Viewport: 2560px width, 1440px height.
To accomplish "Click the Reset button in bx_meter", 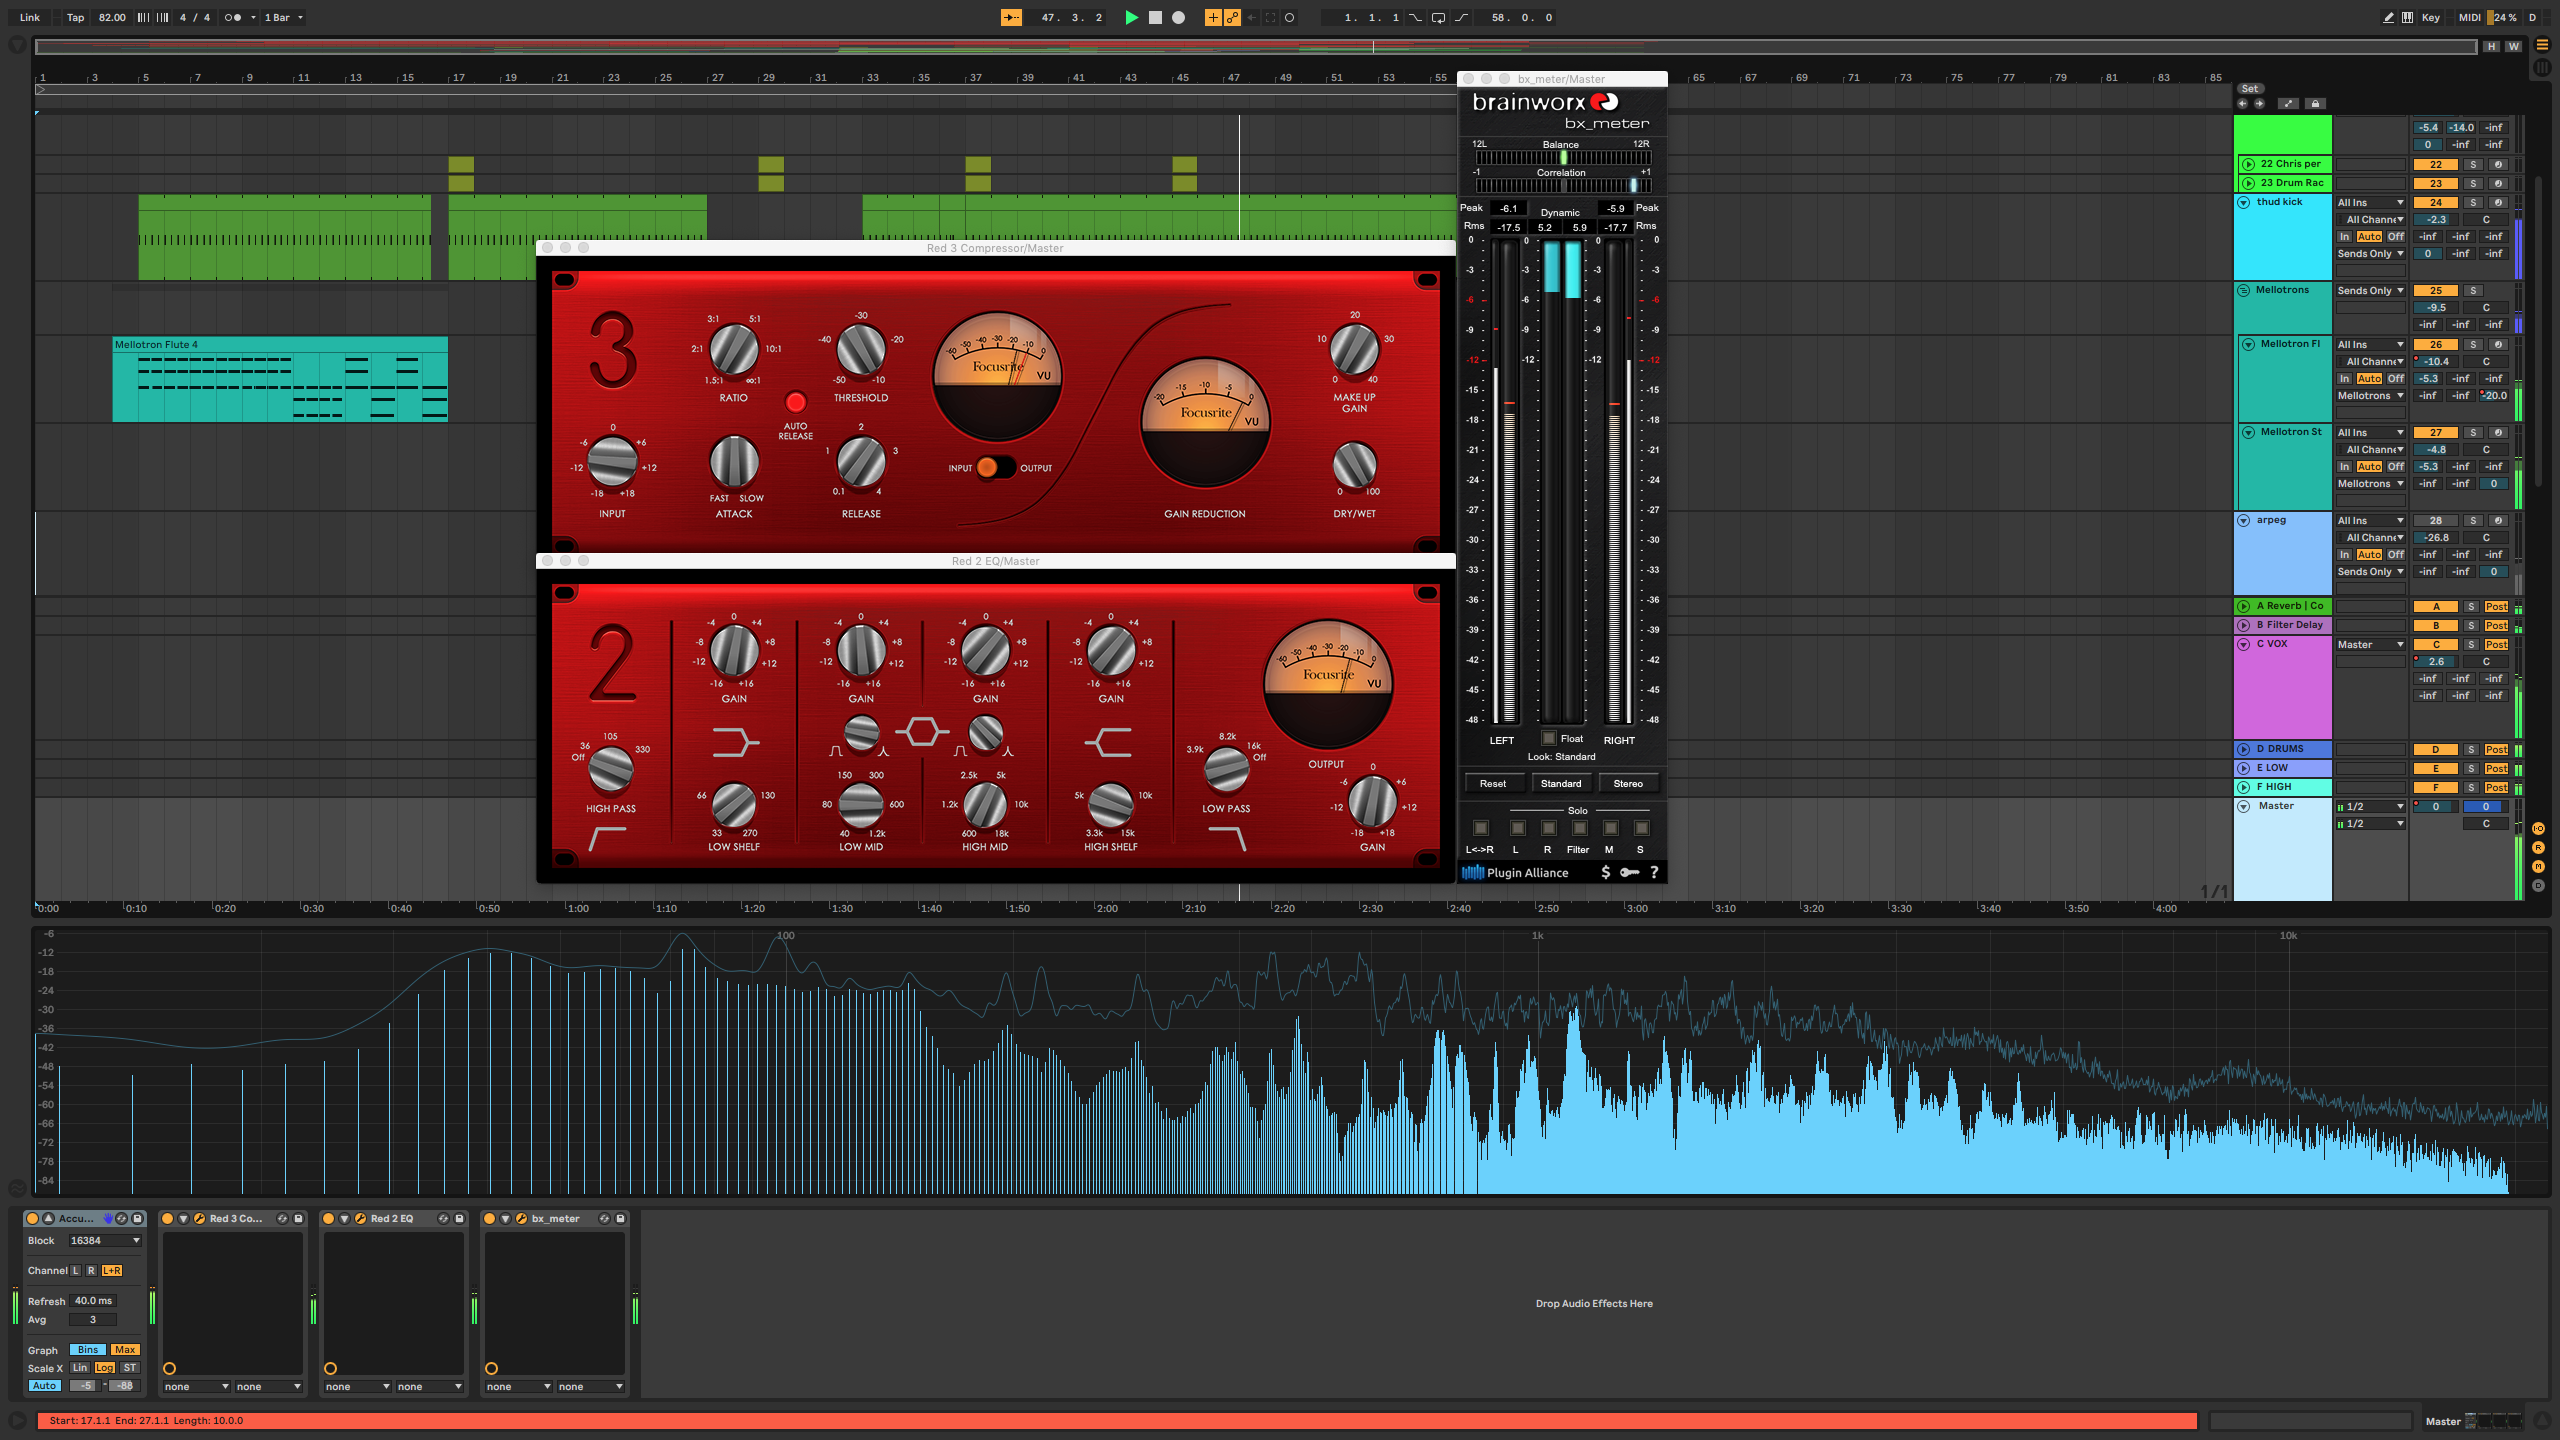I will (x=1492, y=783).
